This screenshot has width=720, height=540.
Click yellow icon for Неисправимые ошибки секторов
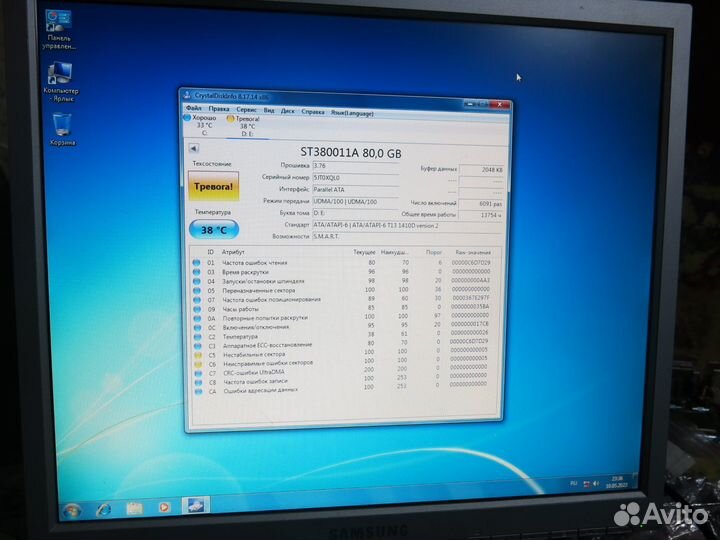coord(198,364)
